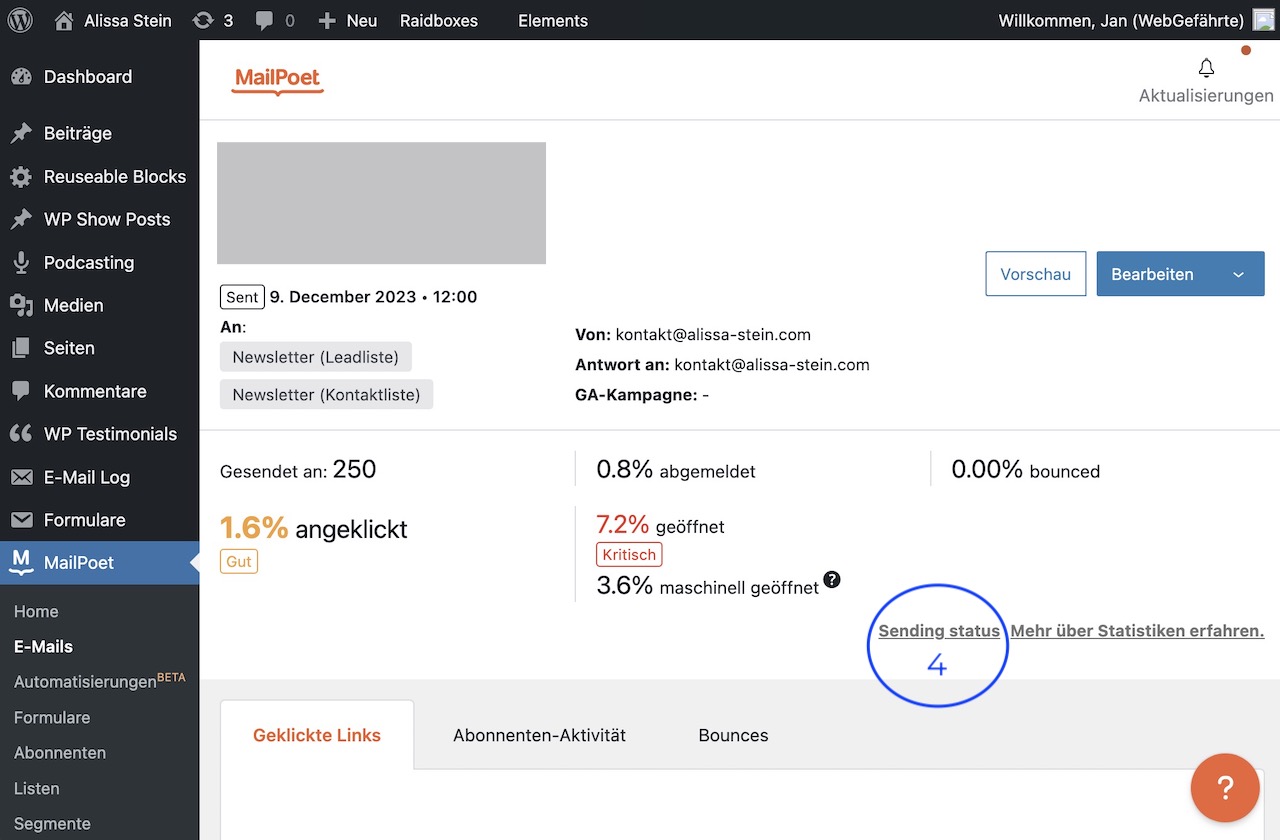
Task: Click the Formulare envelope icon
Action: (x=21, y=521)
